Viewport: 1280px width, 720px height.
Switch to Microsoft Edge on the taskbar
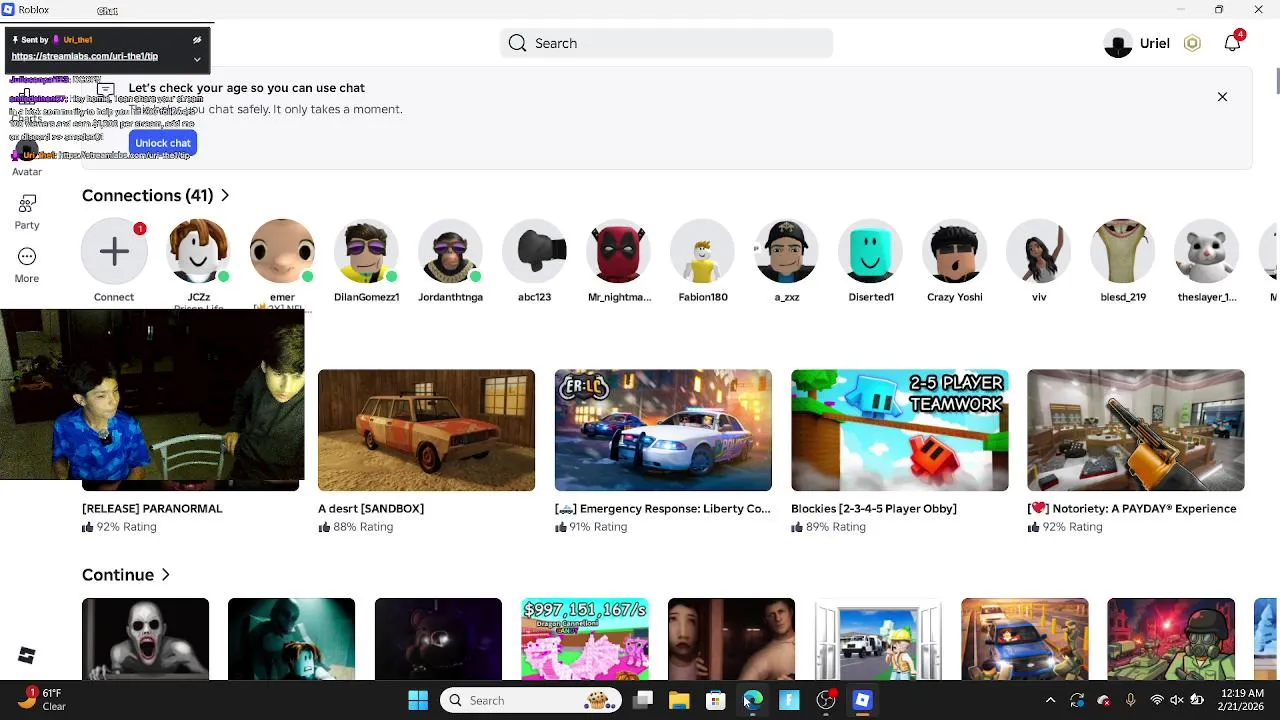(752, 700)
